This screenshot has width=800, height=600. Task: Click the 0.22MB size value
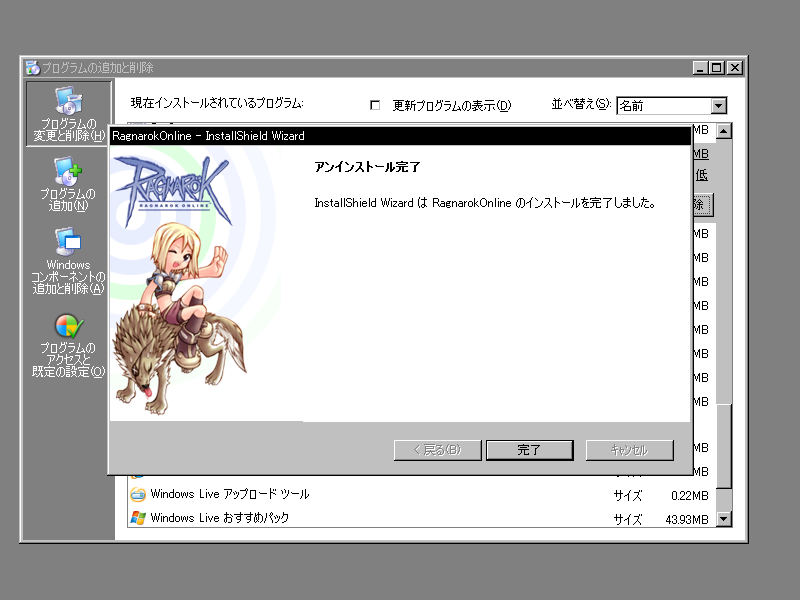(x=689, y=496)
